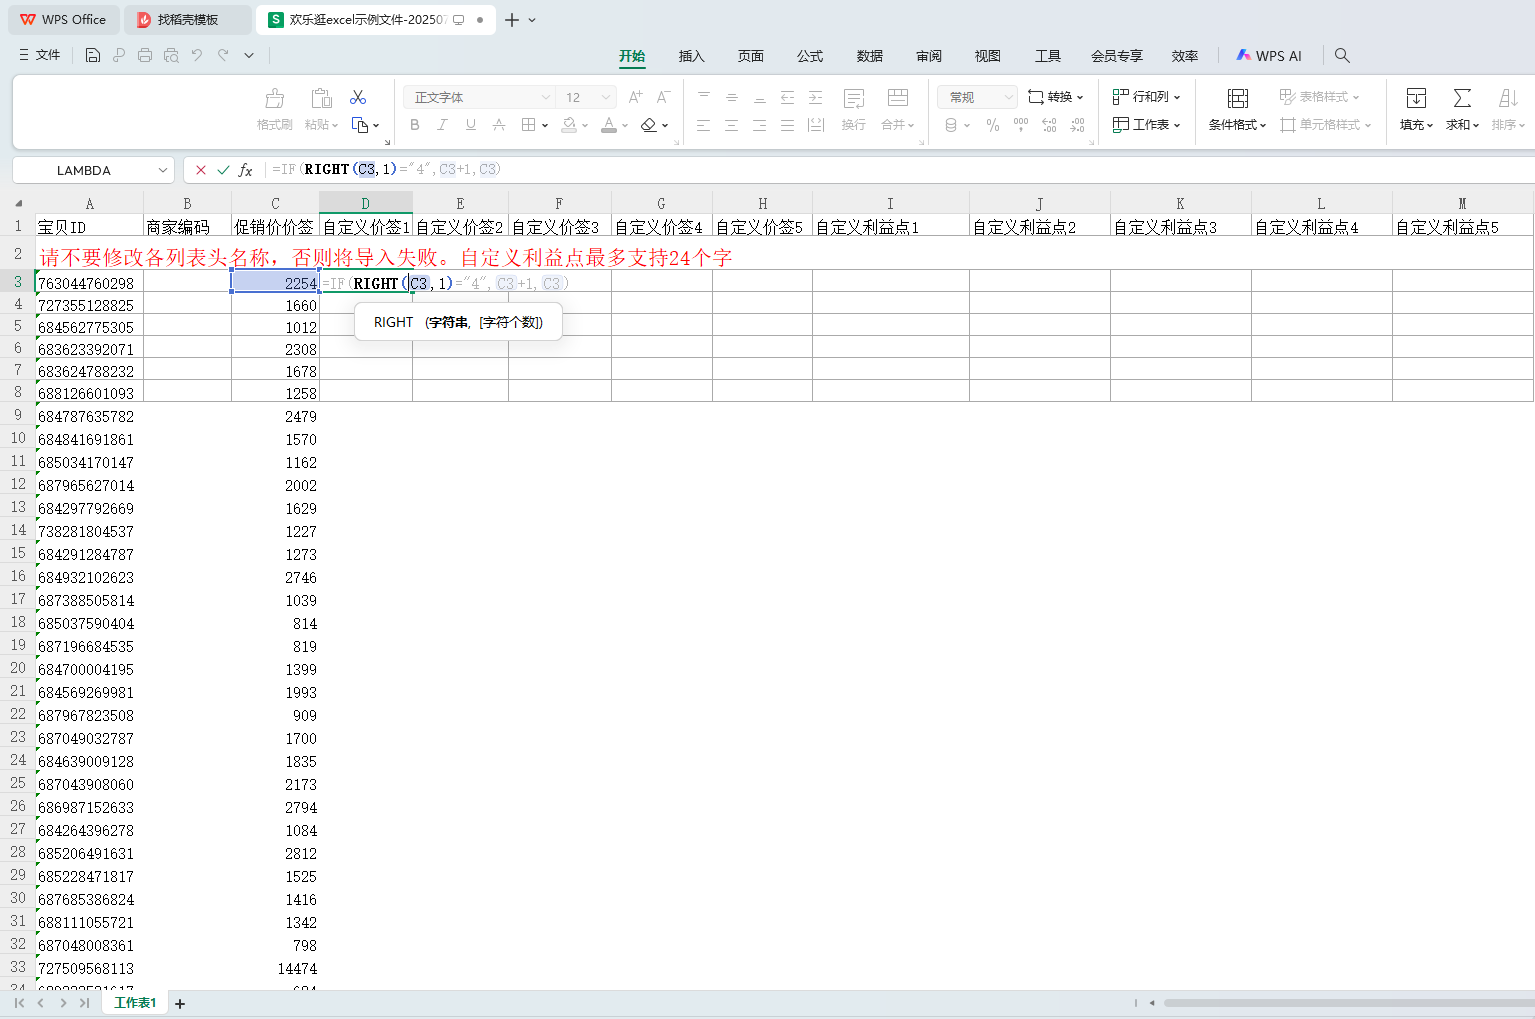Open the Formulas (公式) ribbon tab
Image resolution: width=1535 pixels, height=1019 pixels.
809,56
